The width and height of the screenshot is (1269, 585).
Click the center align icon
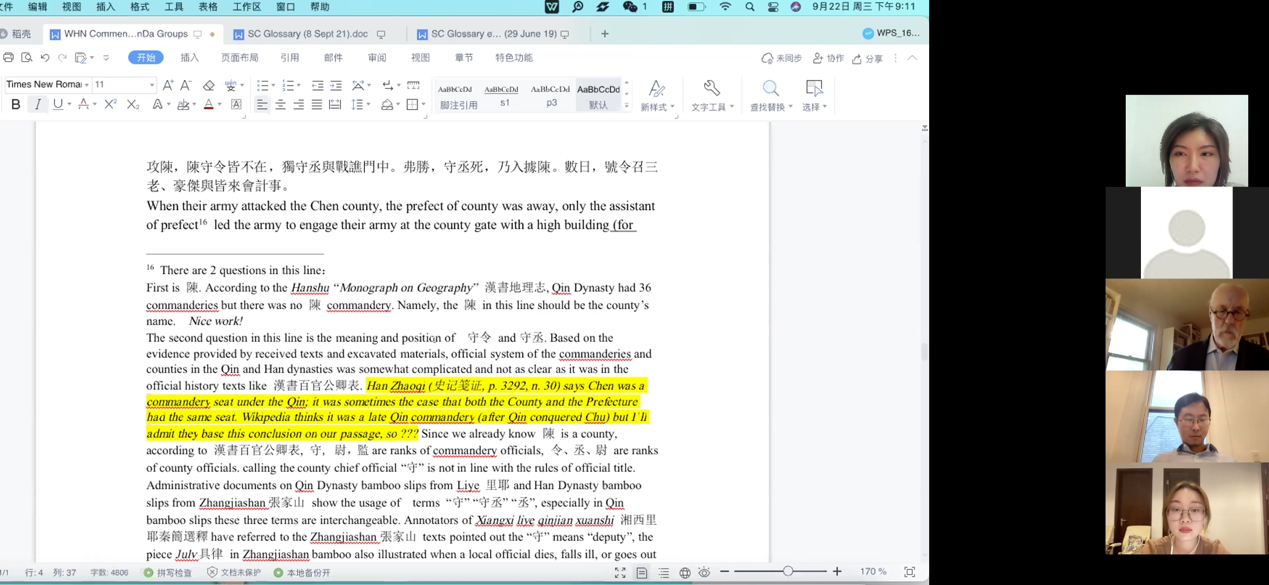(x=280, y=104)
